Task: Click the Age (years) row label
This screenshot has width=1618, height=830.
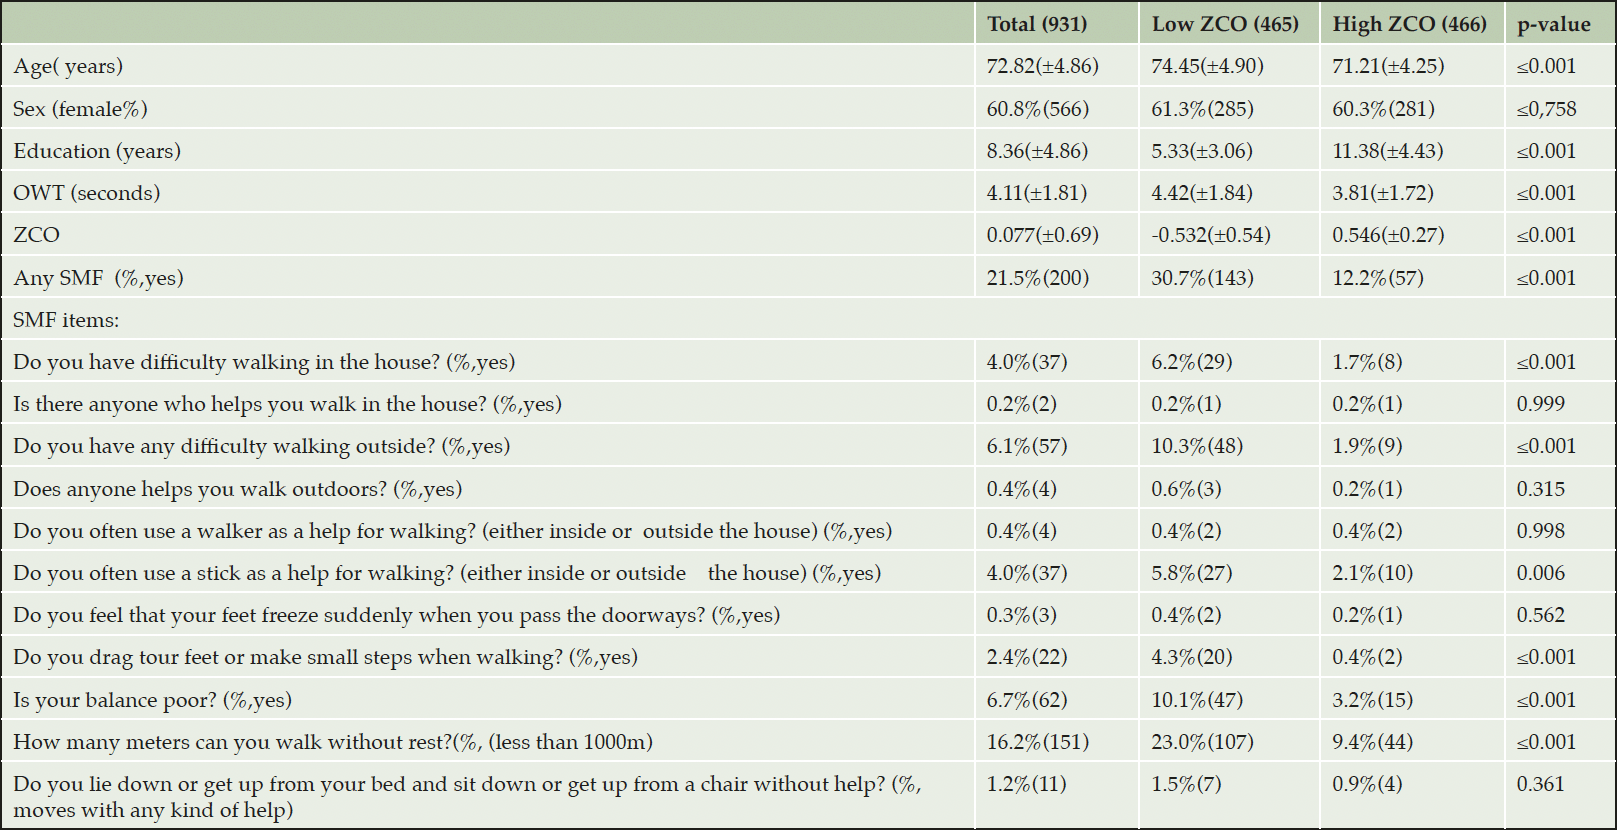Action: pos(68,67)
